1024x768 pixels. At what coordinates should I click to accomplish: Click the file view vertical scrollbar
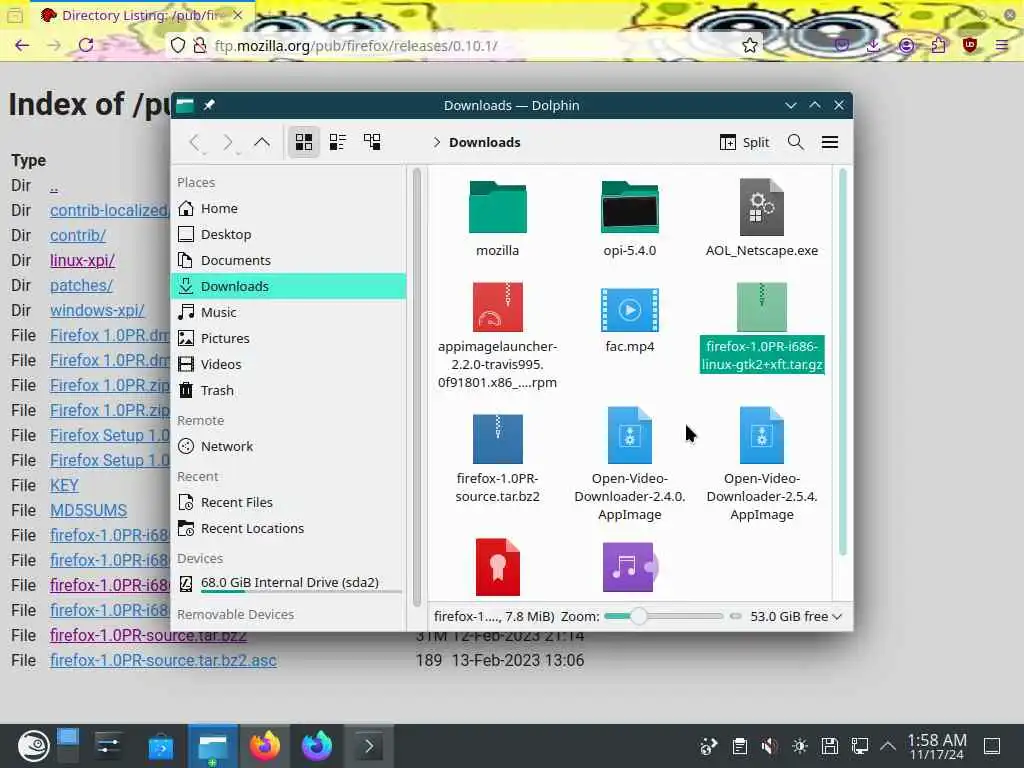point(842,362)
